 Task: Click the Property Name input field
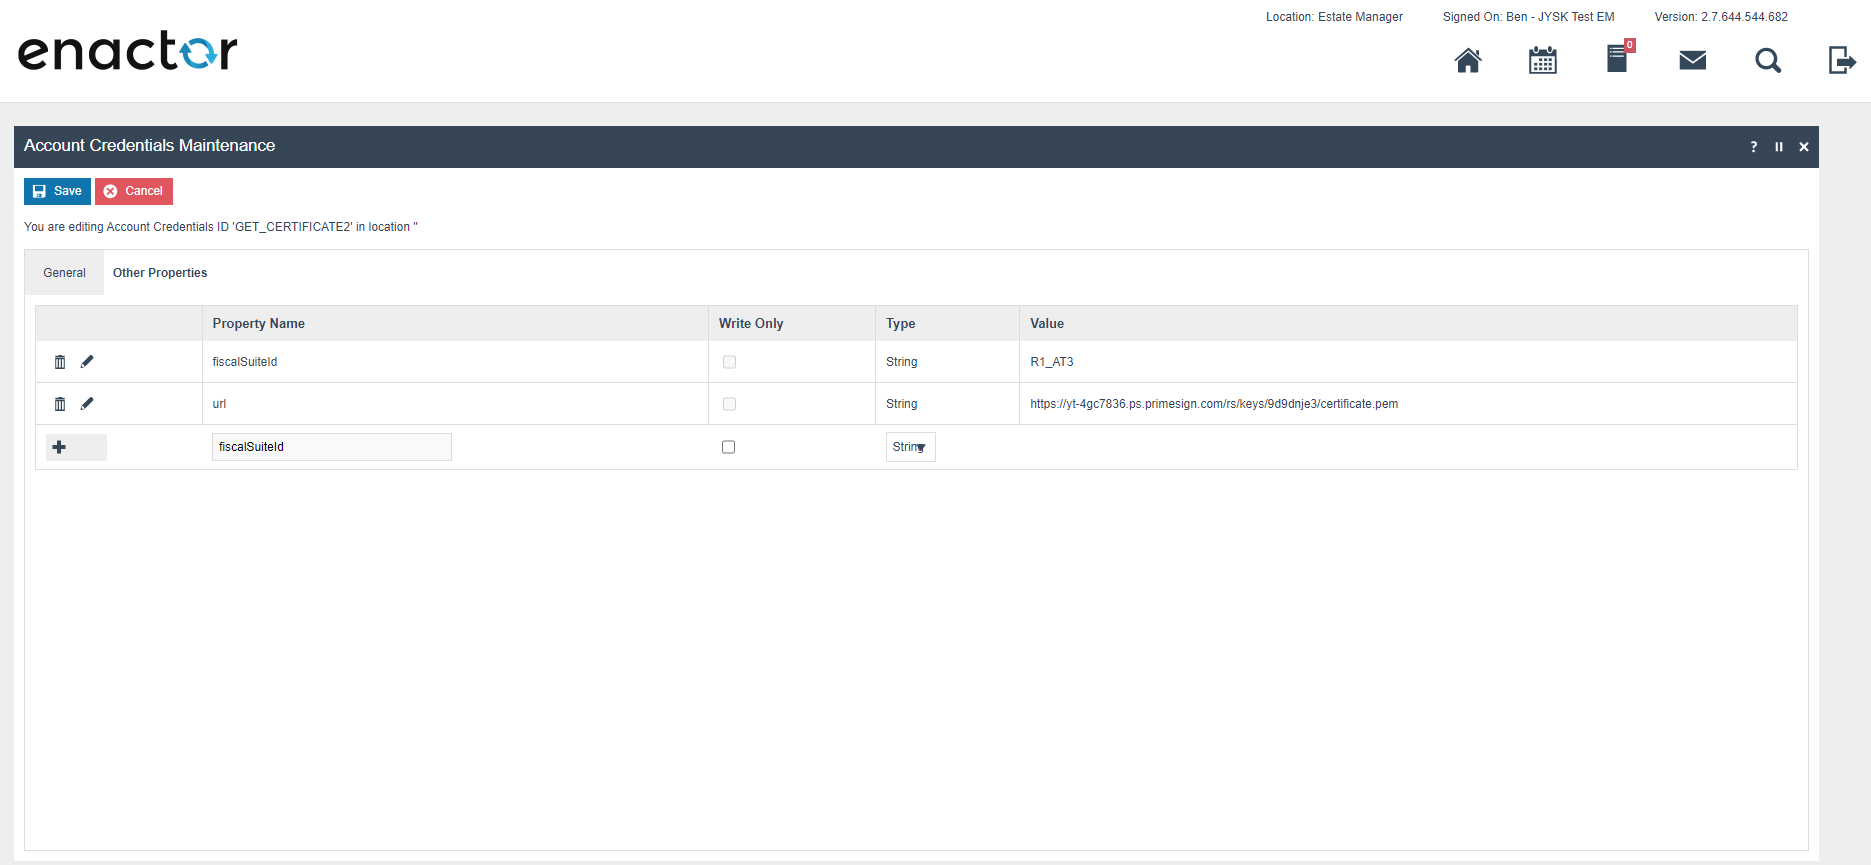coord(331,447)
